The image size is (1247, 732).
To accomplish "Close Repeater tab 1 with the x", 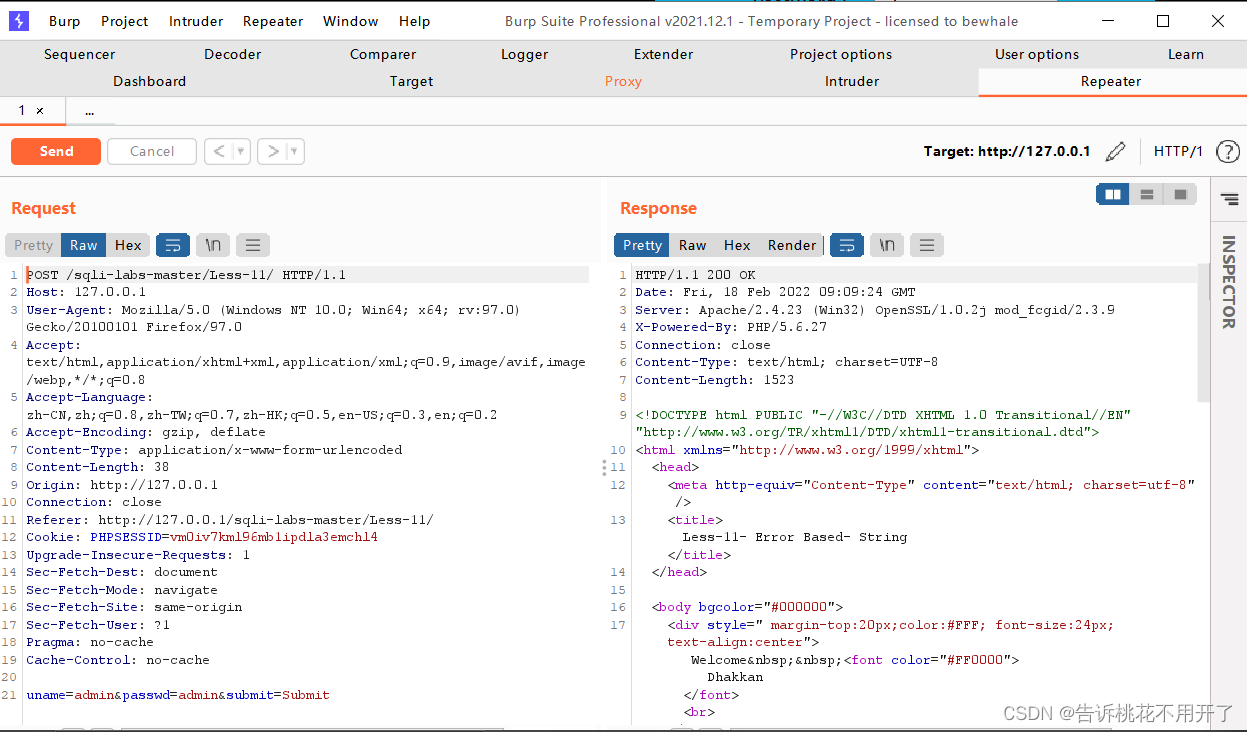I will pyautogui.click(x=40, y=111).
